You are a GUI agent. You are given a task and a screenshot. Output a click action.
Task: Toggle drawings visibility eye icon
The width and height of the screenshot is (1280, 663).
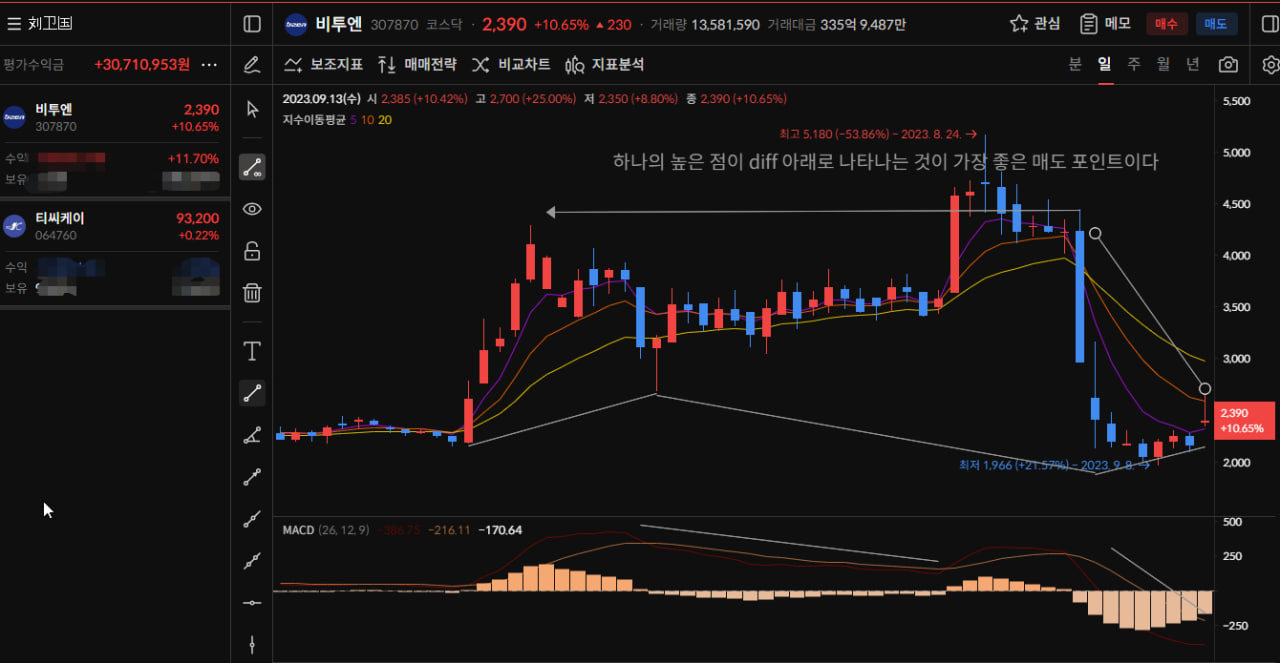coord(252,209)
